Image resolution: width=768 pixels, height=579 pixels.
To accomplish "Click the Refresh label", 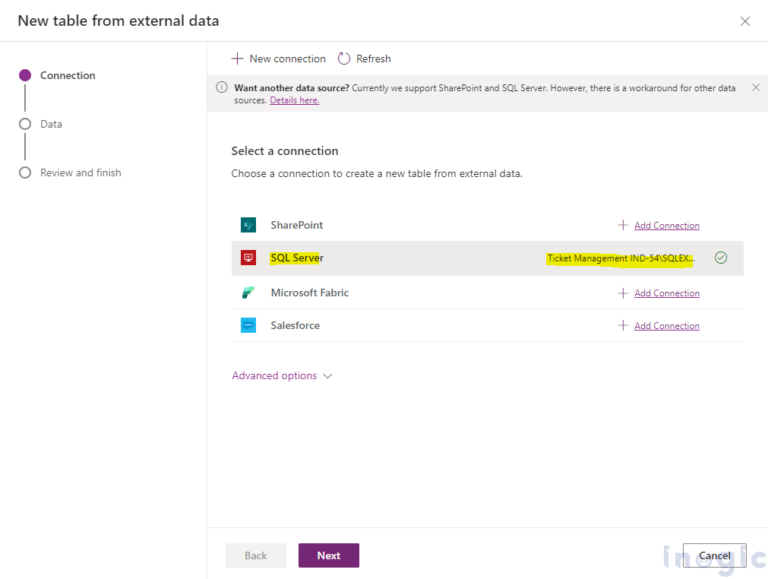I will tap(374, 59).
